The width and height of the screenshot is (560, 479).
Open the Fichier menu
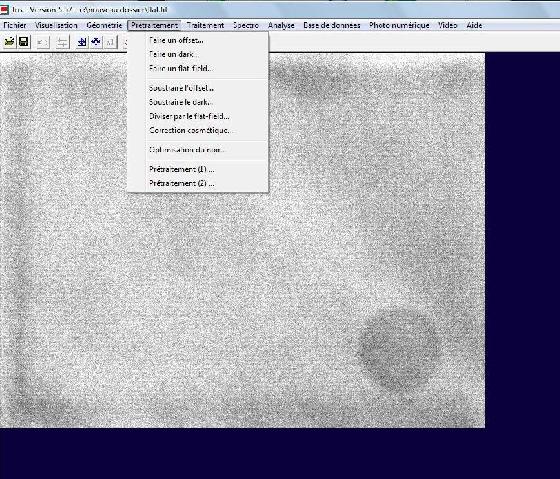point(15,25)
